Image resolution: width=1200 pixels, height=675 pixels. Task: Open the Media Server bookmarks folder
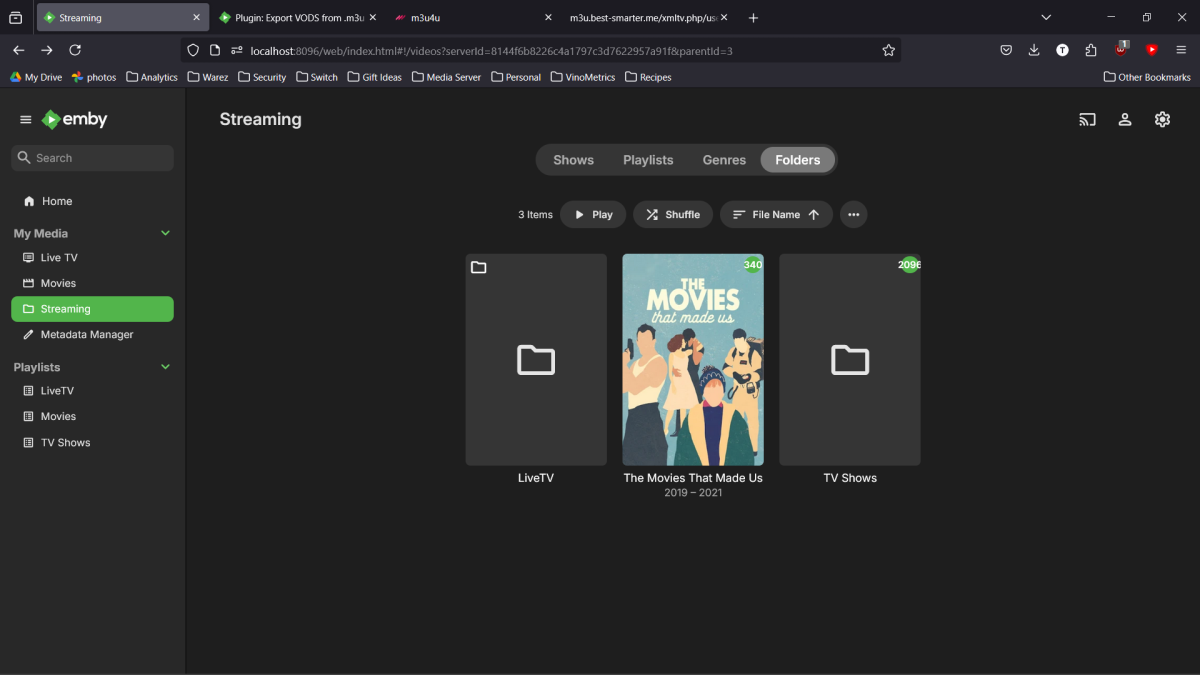[x=446, y=77]
